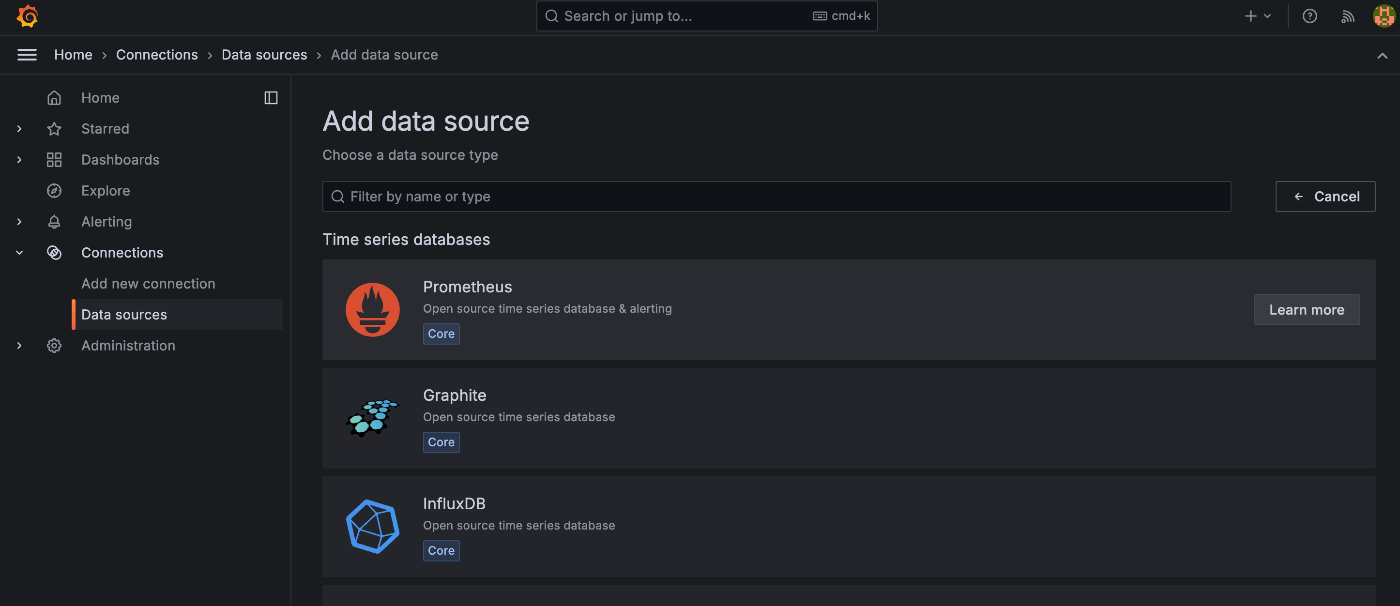Click the Time series databases heading
The height and width of the screenshot is (606, 1400).
(x=406, y=240)
